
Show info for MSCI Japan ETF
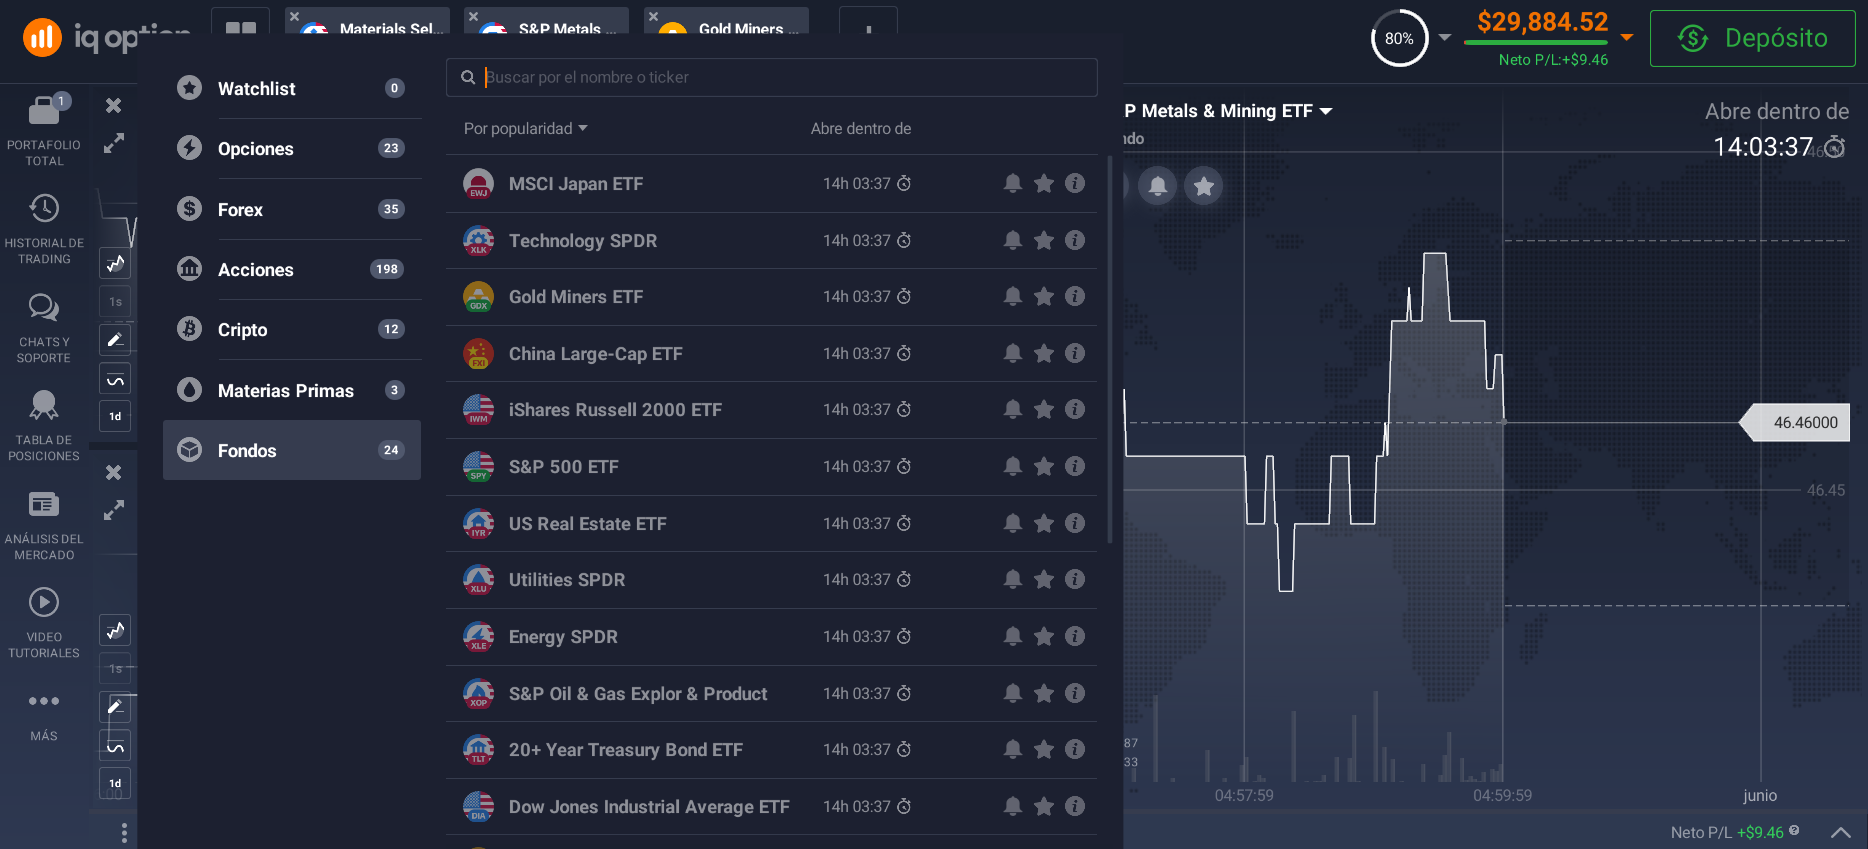1075,183
